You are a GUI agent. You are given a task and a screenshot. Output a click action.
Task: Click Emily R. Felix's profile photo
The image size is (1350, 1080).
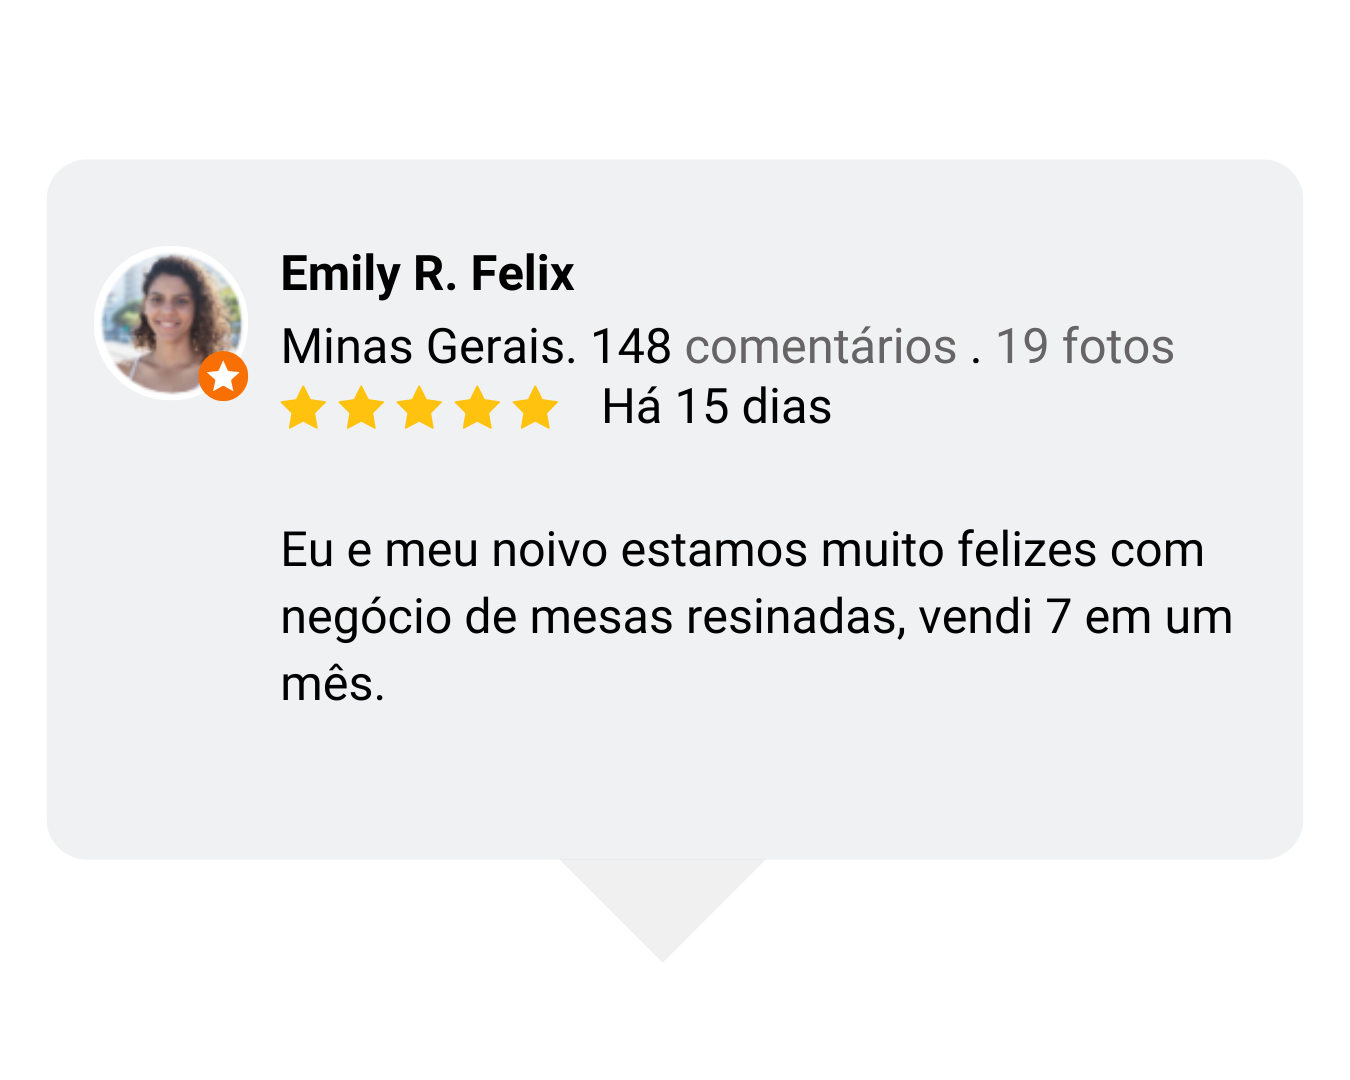point(170,321)
